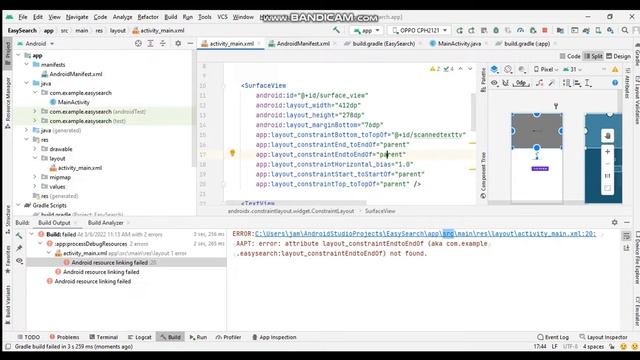Image resolution: width=640 pixels, height=360 pixels.
Task: Select MainActivity in project tree
Action: 73,102
